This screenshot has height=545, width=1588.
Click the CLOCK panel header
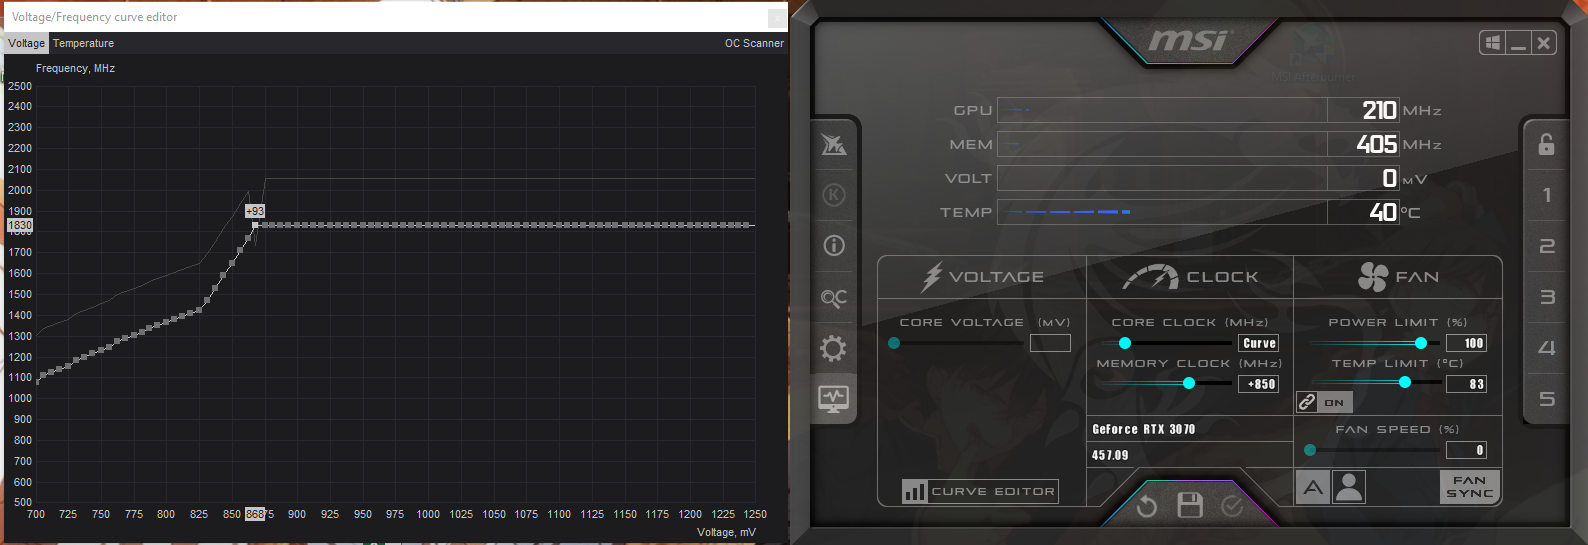(1190, 277)
